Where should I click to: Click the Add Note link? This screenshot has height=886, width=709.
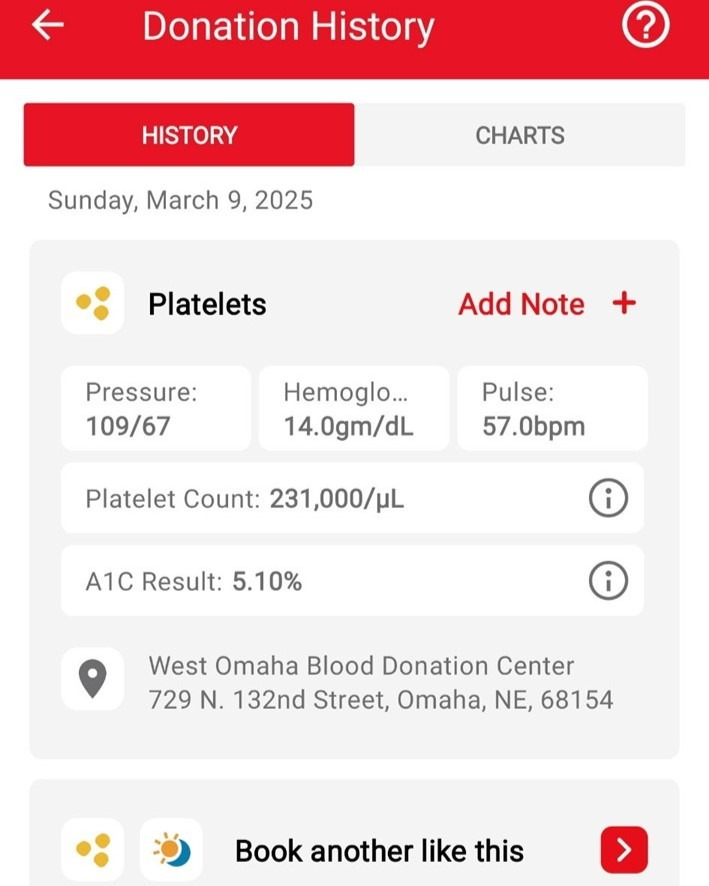click(x=521, y=303)
